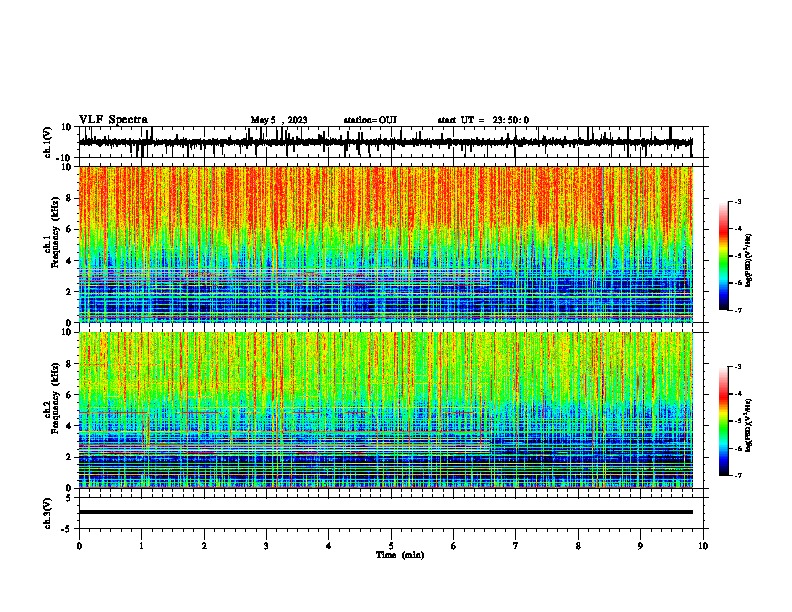Click the 'ch.2 Frequency (kHz)' axis label
This screenshot has width=792, height=612.
(x=52, y=398)
